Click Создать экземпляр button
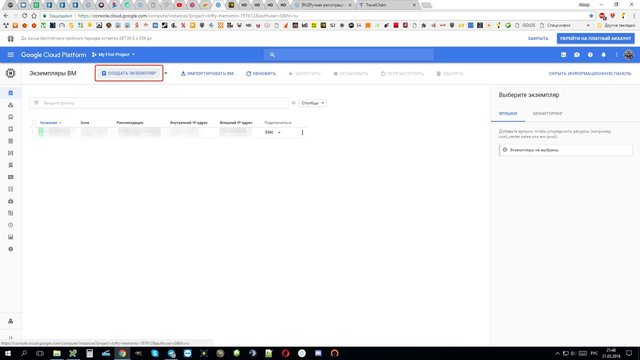 coord(129,73)
